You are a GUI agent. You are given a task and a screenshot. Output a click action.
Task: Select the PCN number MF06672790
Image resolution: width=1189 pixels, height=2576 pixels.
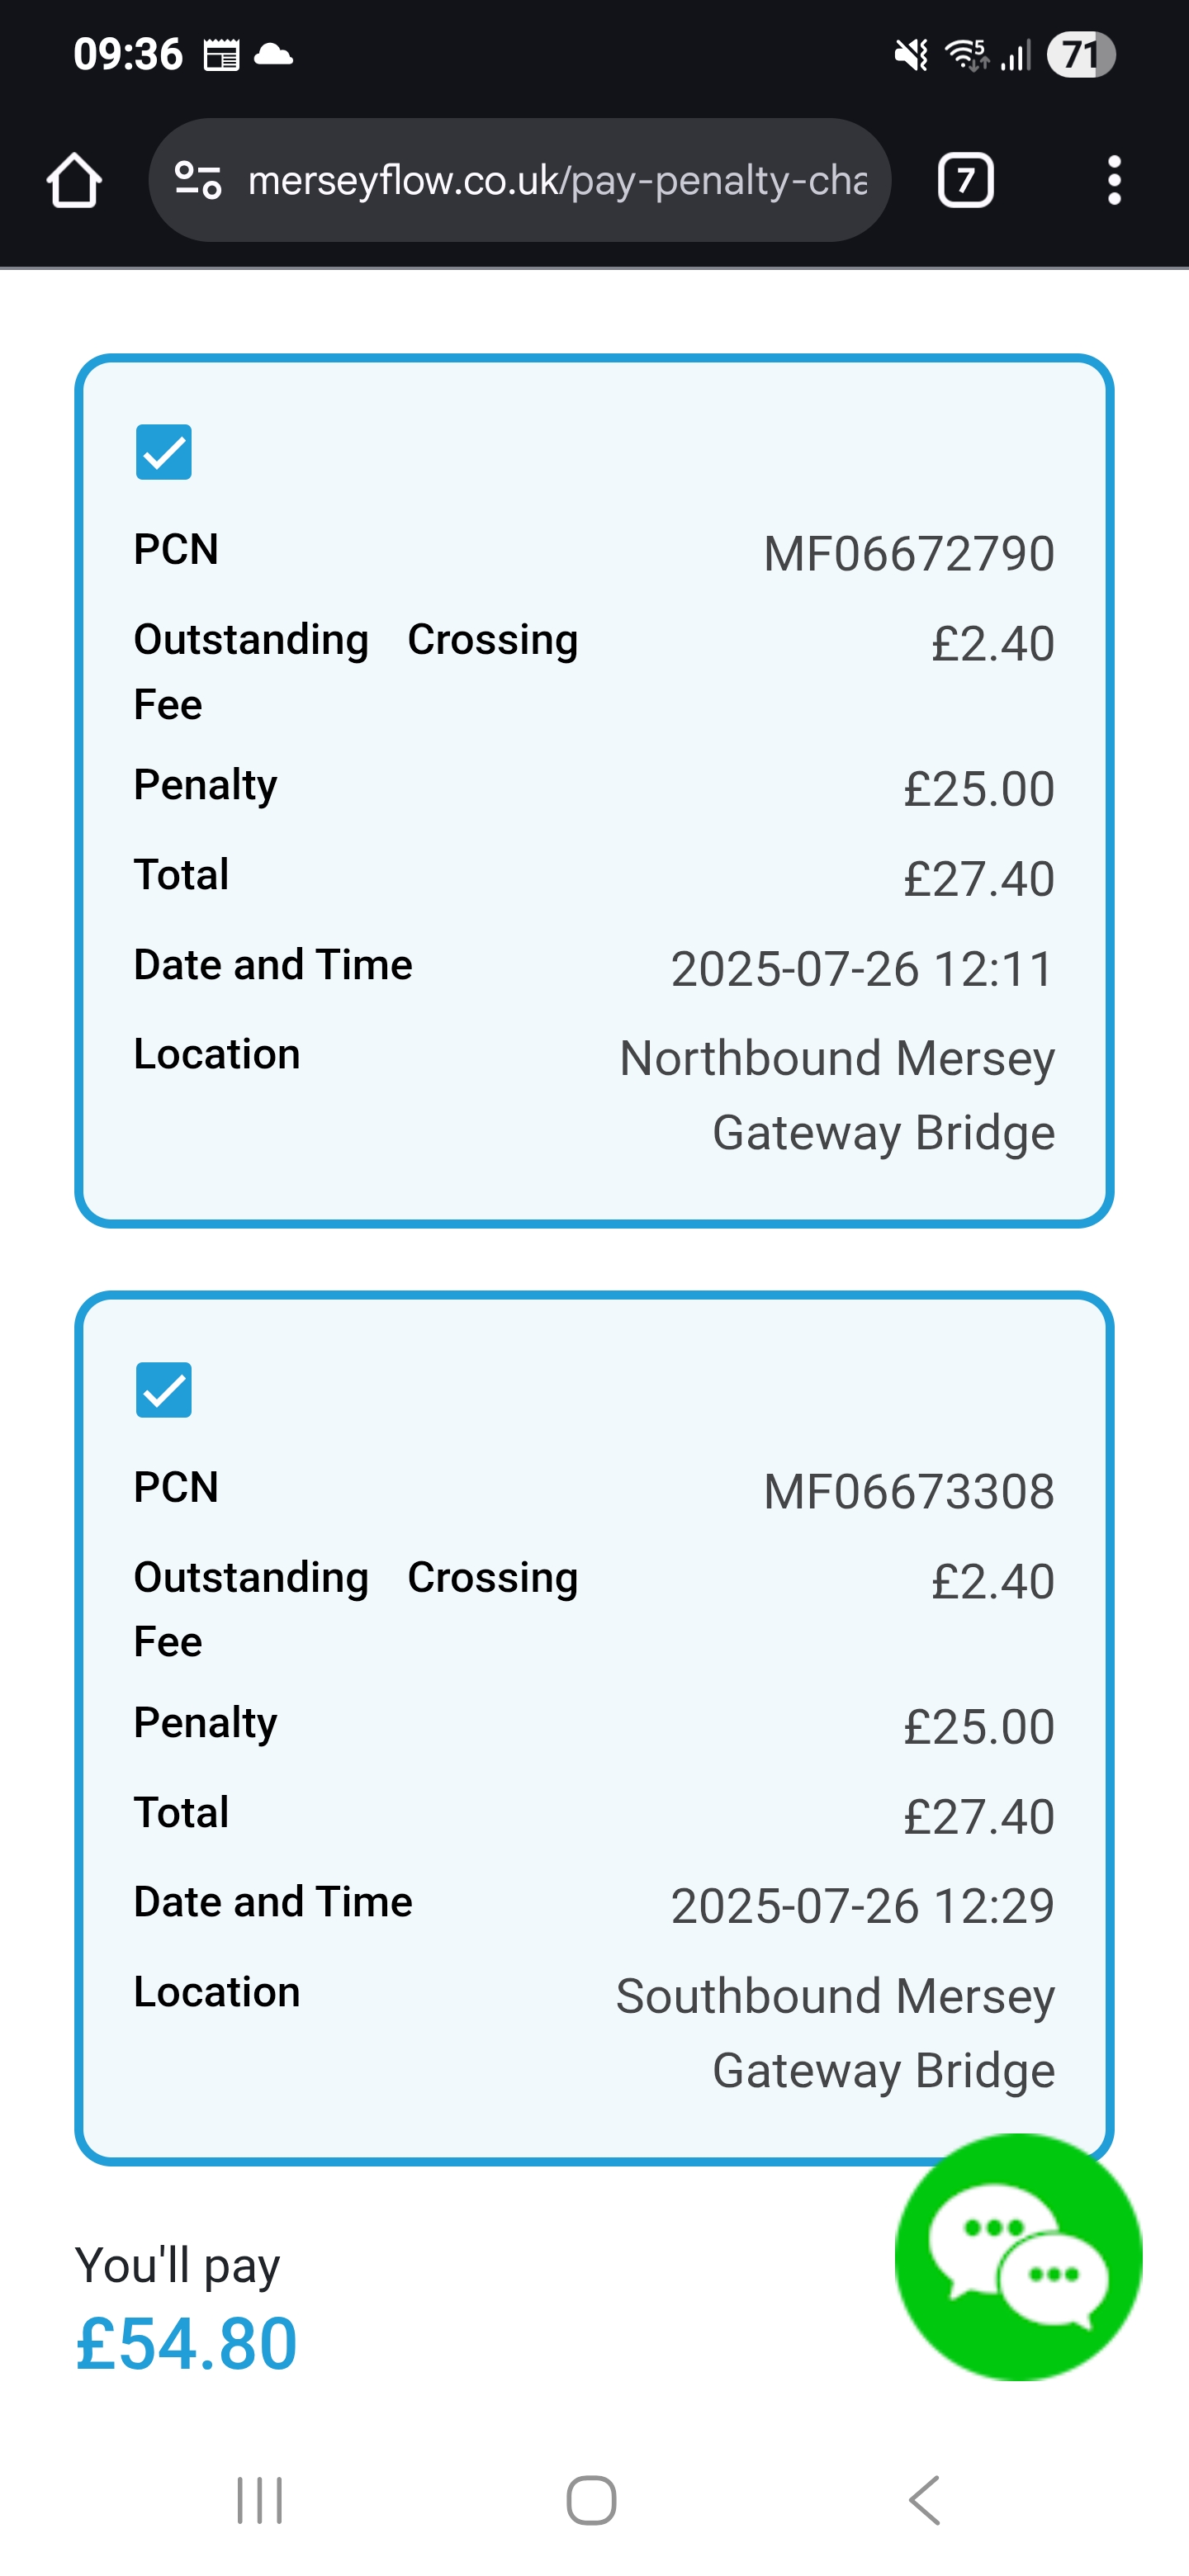pyautogui.click(x=908, y=554)
